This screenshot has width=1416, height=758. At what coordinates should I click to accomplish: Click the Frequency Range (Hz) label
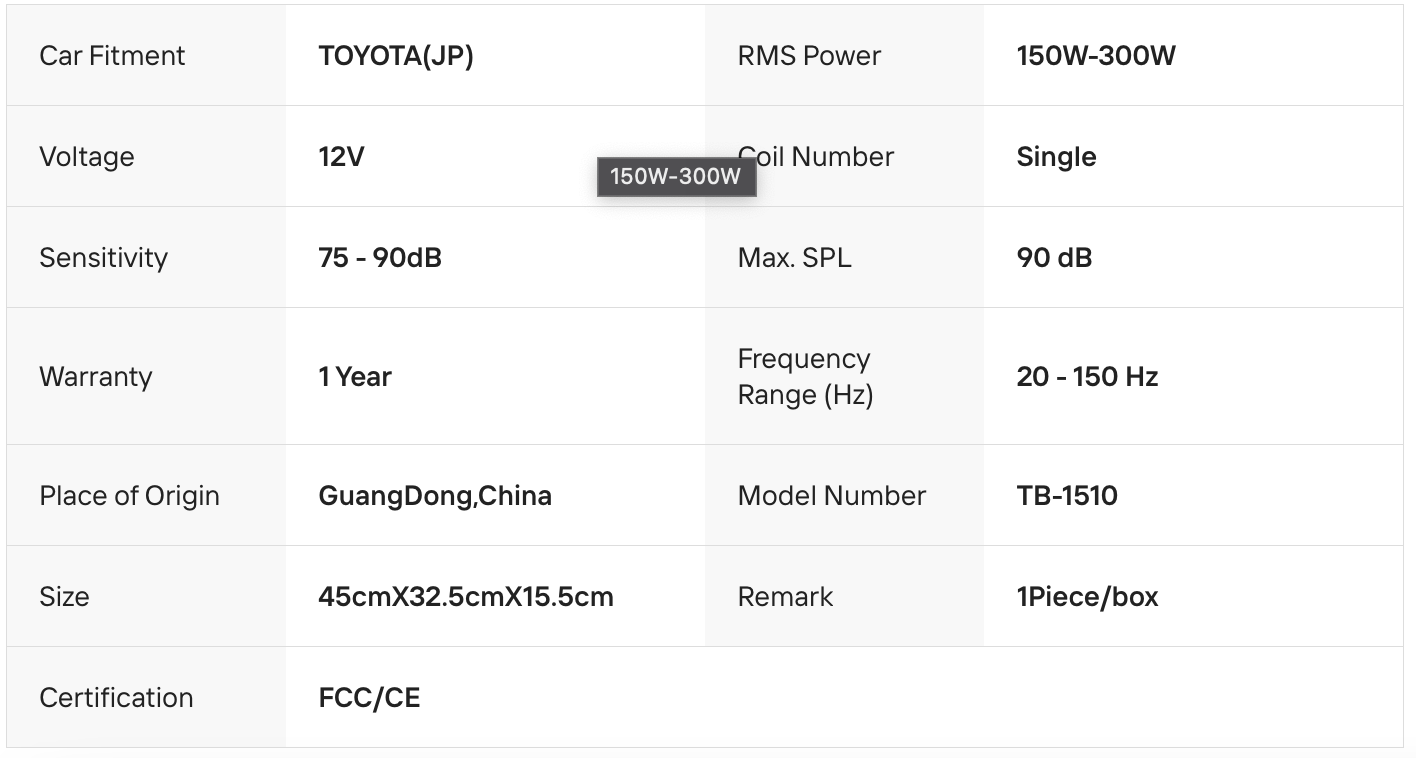pyautogui.click(x=805, y=377)
